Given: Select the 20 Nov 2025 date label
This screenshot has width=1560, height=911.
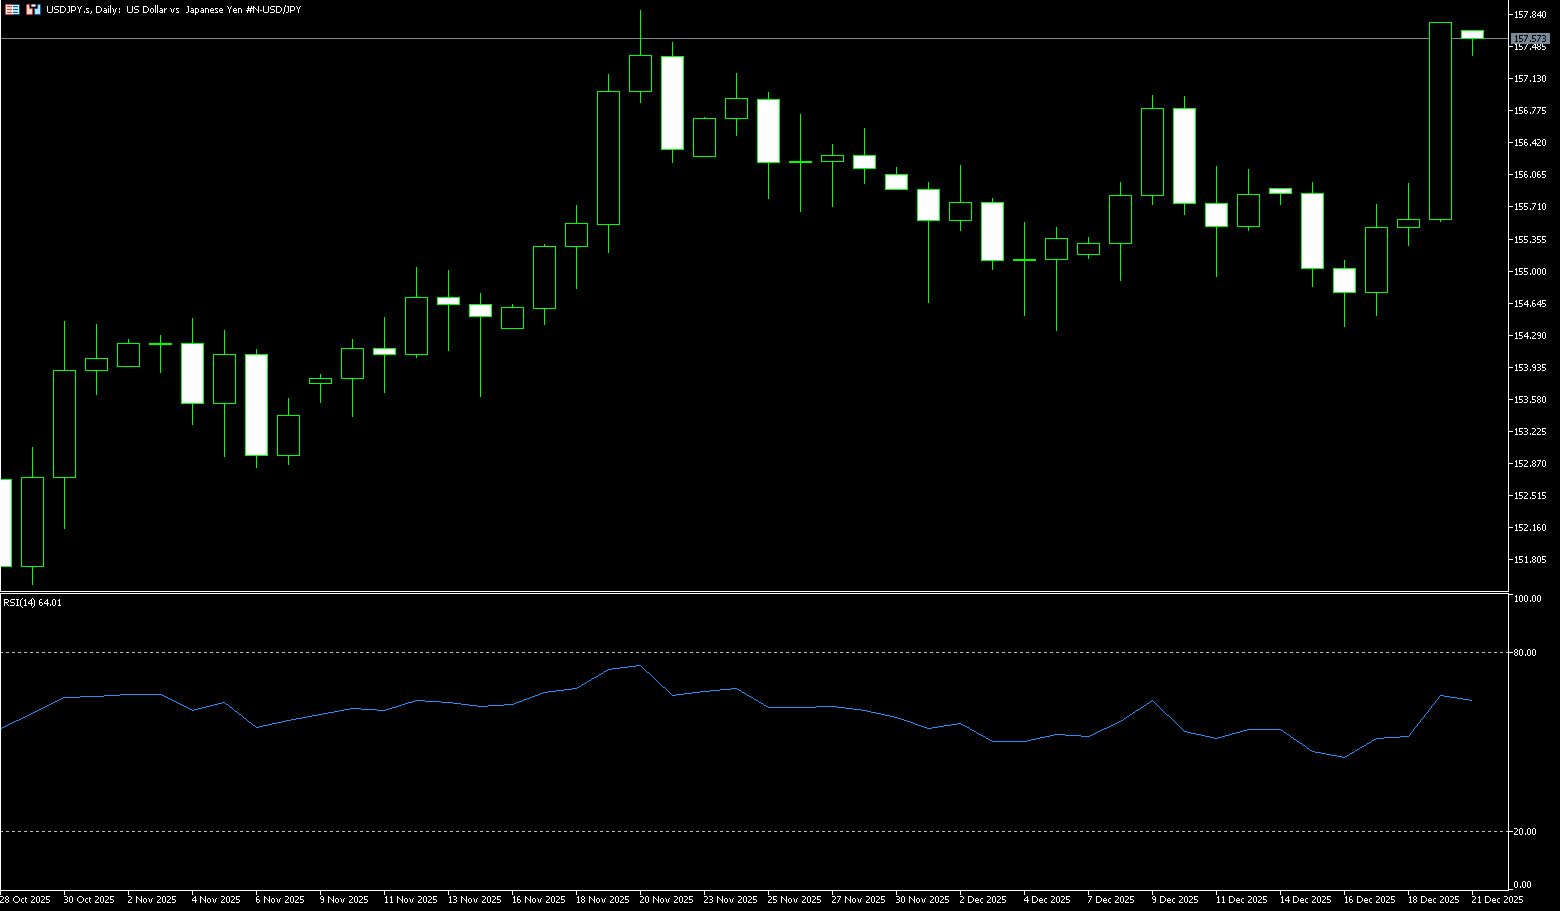Looking at the screenshot, I should coord(666,900).
